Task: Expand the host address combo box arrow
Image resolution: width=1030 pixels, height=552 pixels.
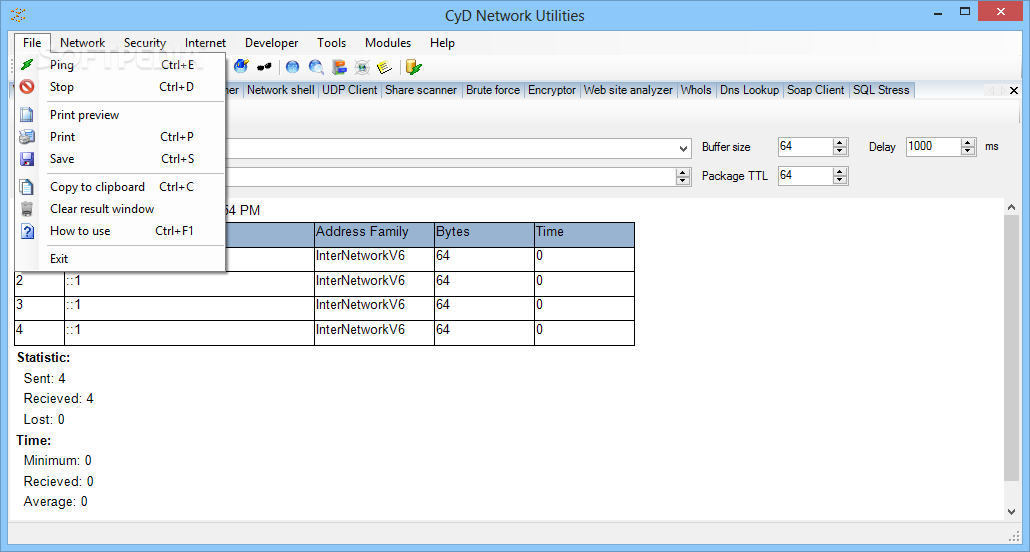Action: pos(683,149)
